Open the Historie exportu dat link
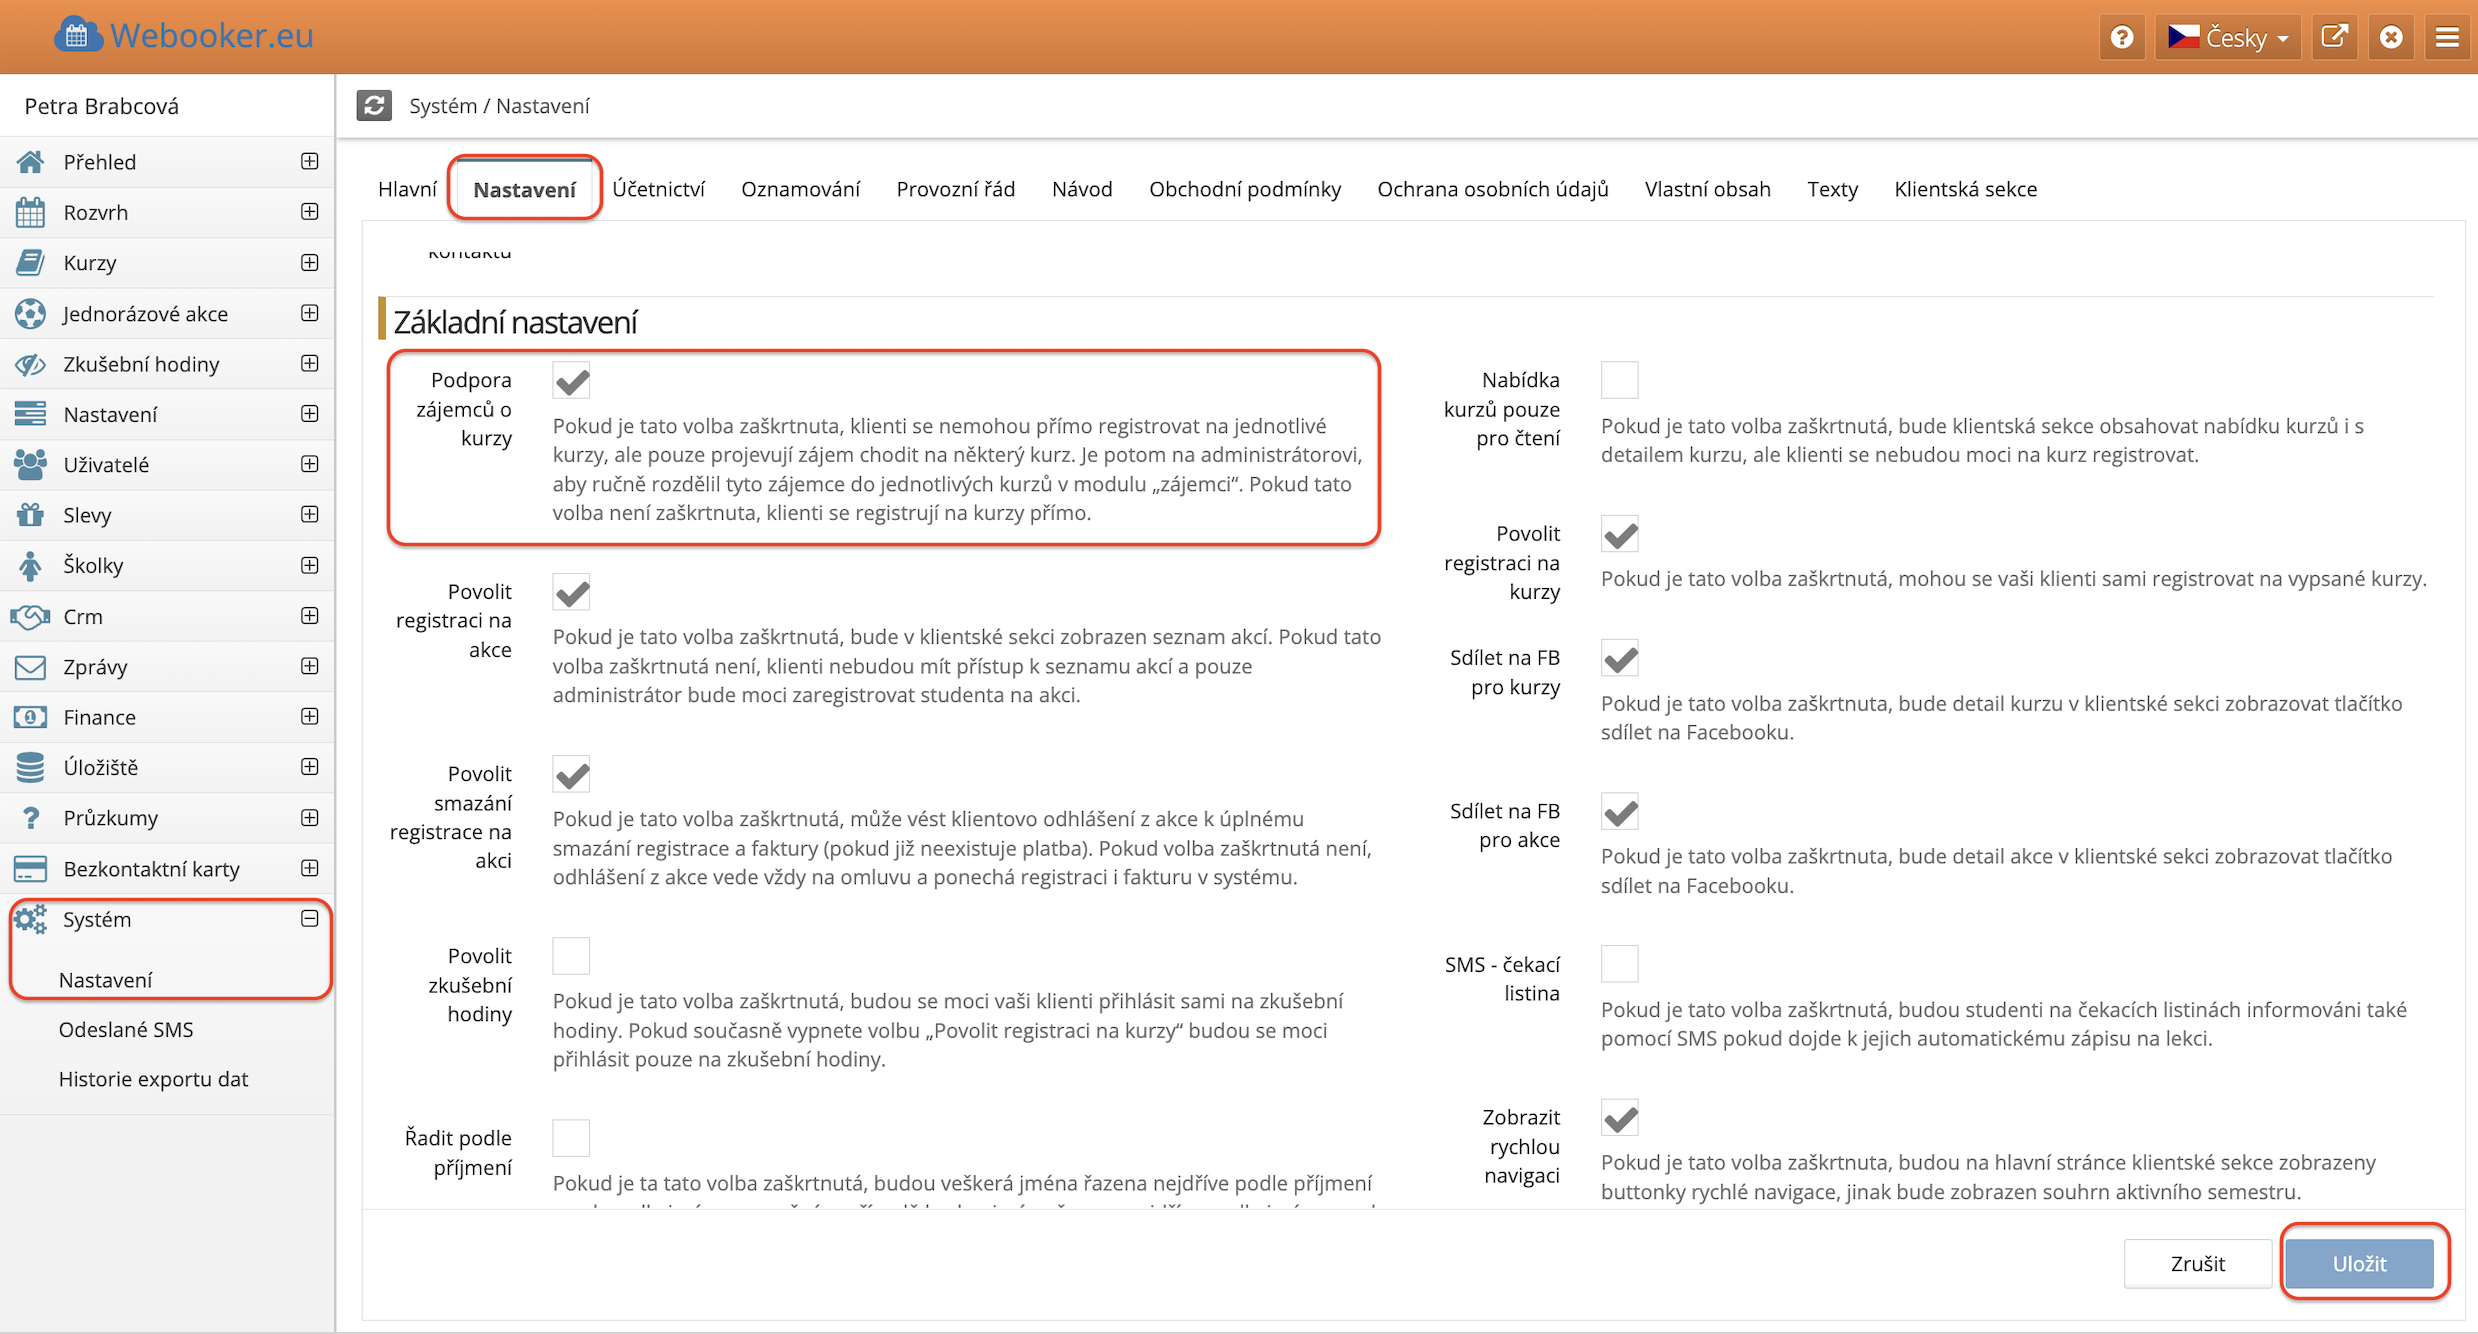Image resolution: width=2478 pixels, height=1334 pixels. 153,1079
